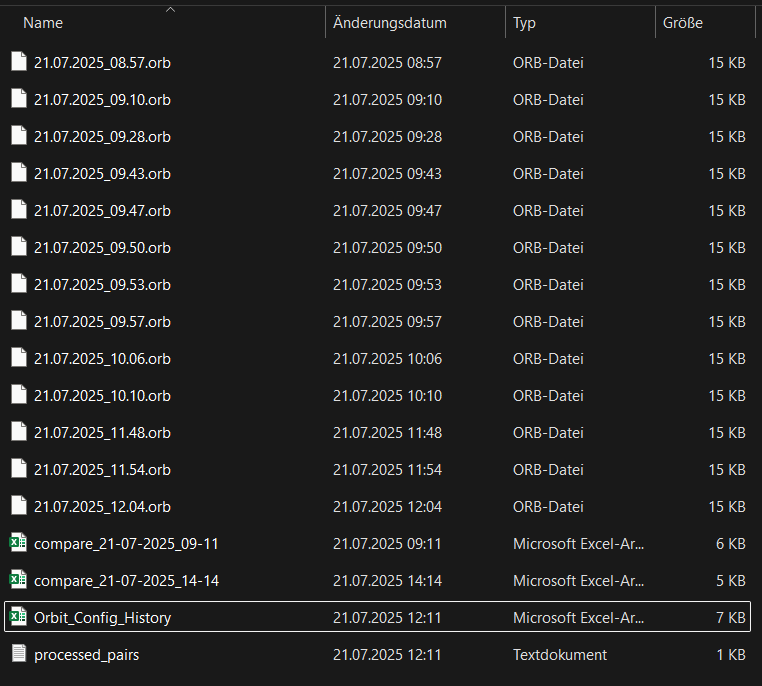Click Excel icon of compare_21-07-2025_09-11
Viewport: 762px width, 686px height.
18,542
